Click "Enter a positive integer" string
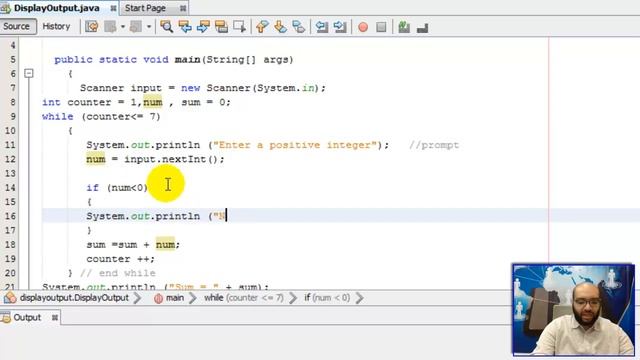 coord(295,145)
